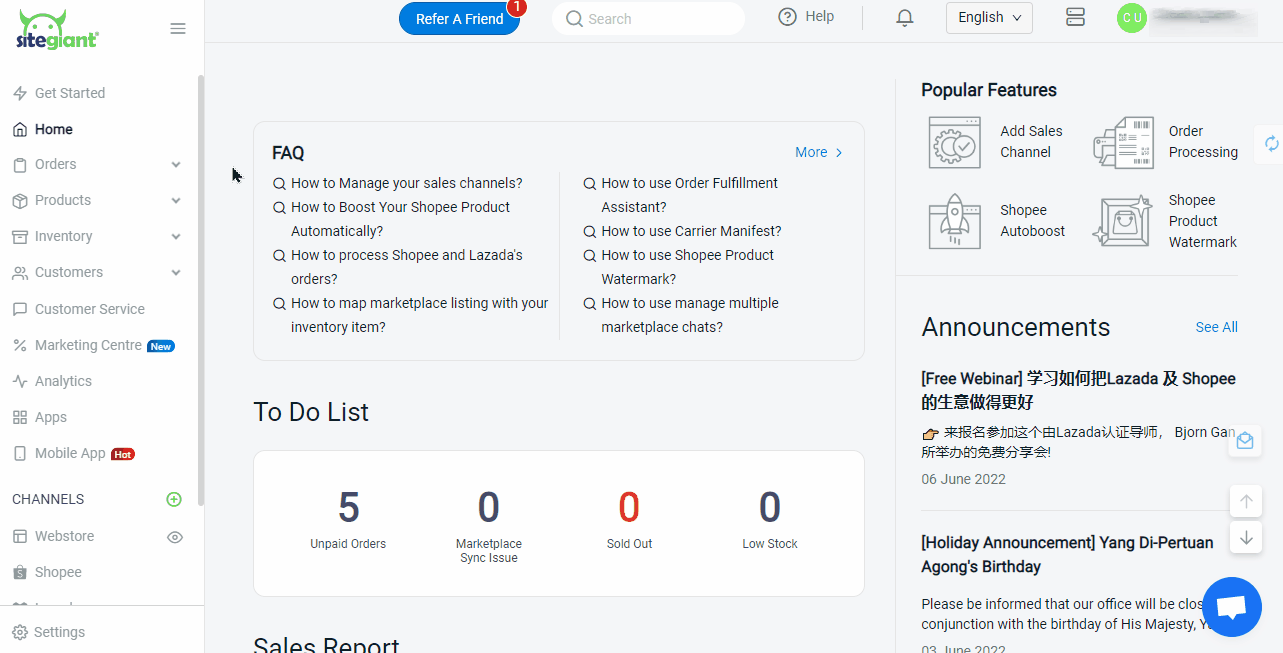The height and width of the screenshot is (653, 1283).
Task: Open FAQ: How to use Shopee Product Watermark
Action: point(687,267)
